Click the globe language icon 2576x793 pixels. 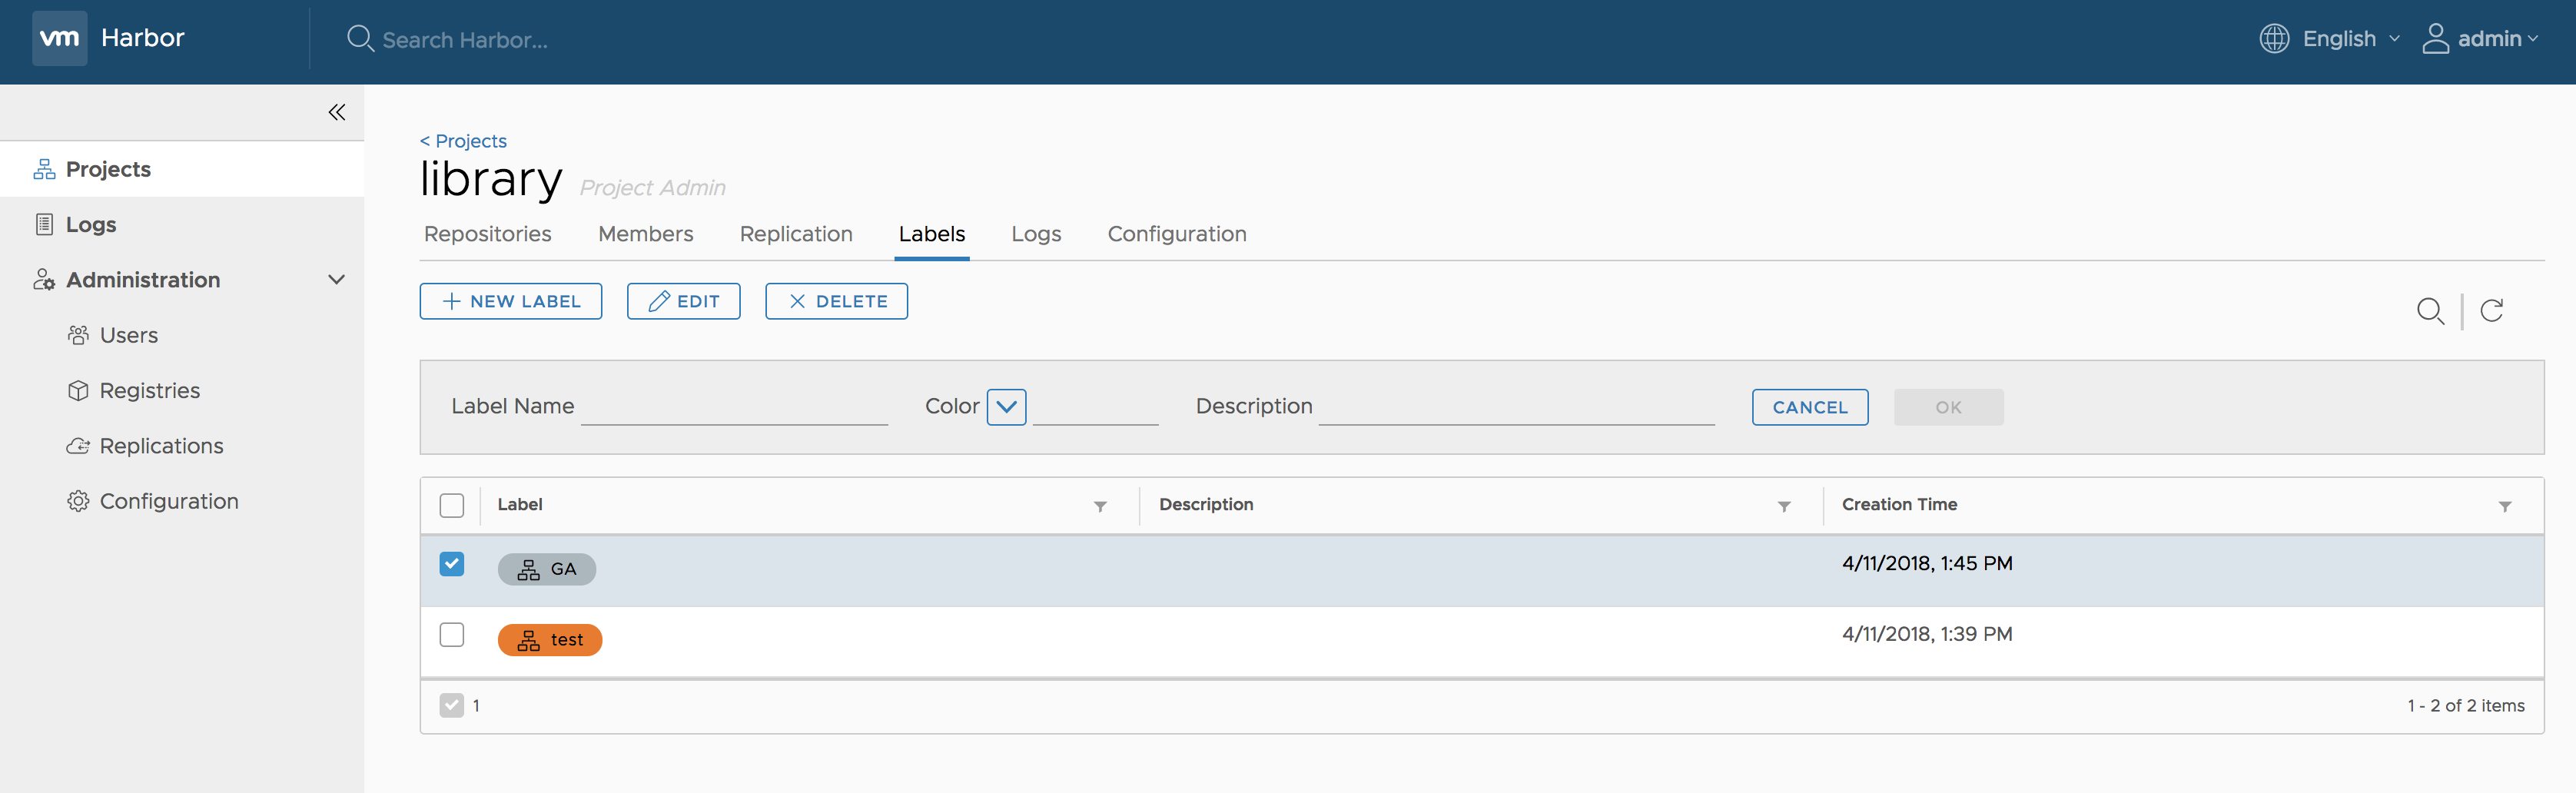(2274, 38)
